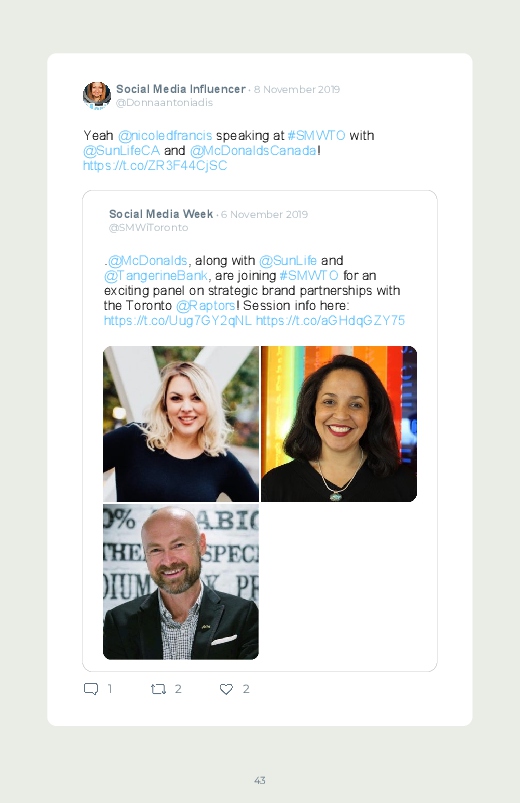
Task: Click the heart like icon
Action: point(226,689)
